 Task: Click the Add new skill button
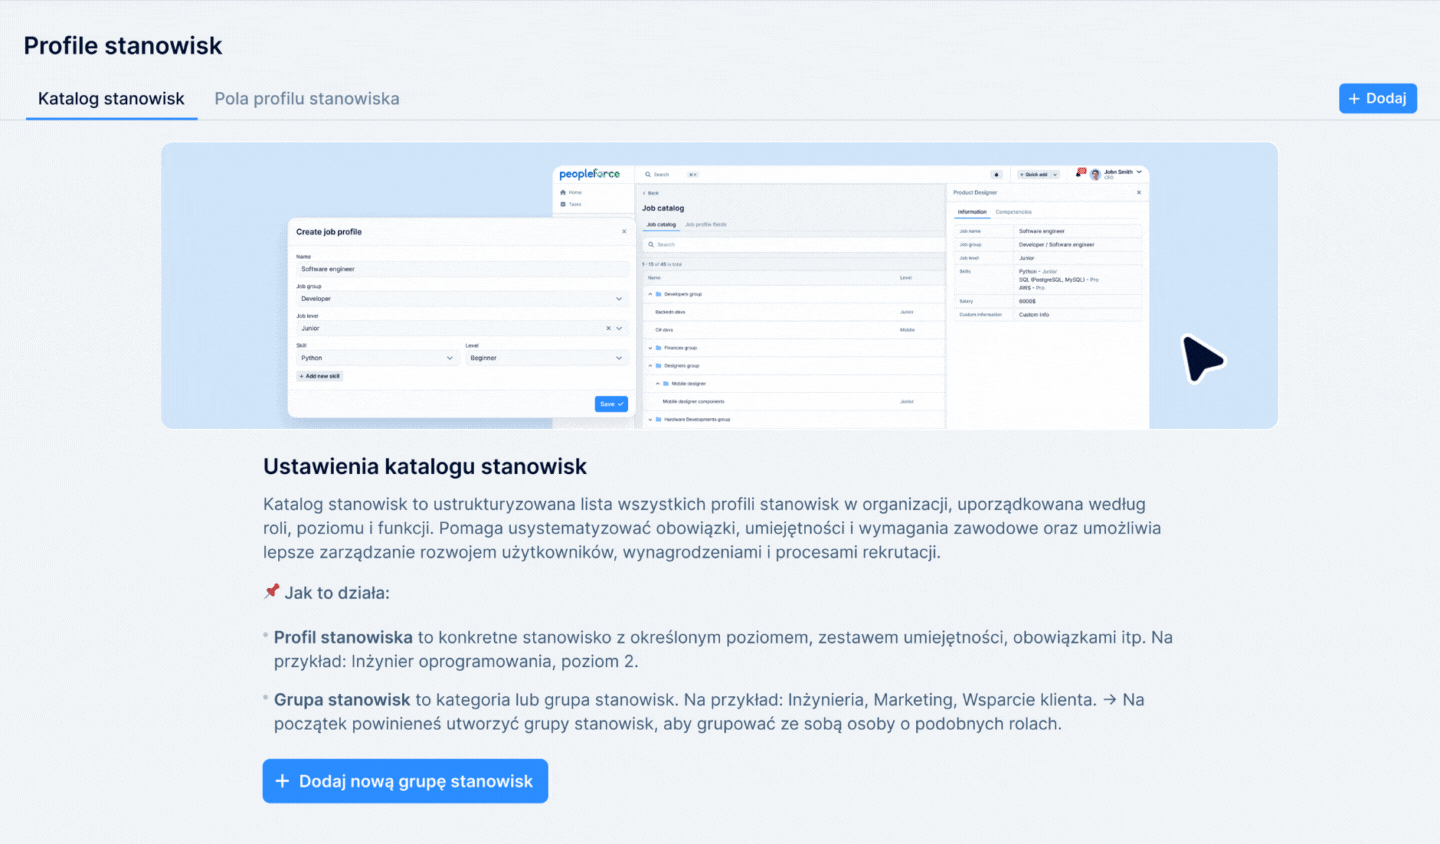[x=320, y=376]
